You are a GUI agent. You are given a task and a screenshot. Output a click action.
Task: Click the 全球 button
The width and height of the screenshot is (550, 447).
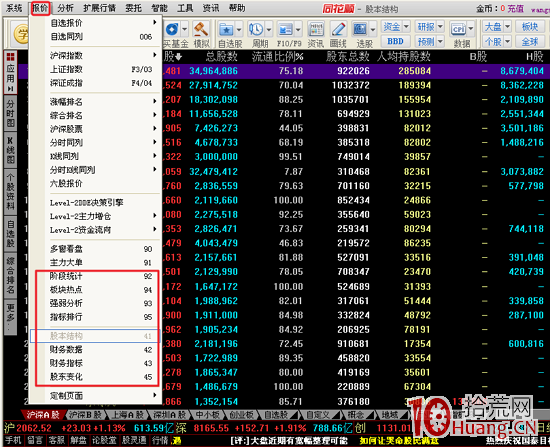coord(530,42)
